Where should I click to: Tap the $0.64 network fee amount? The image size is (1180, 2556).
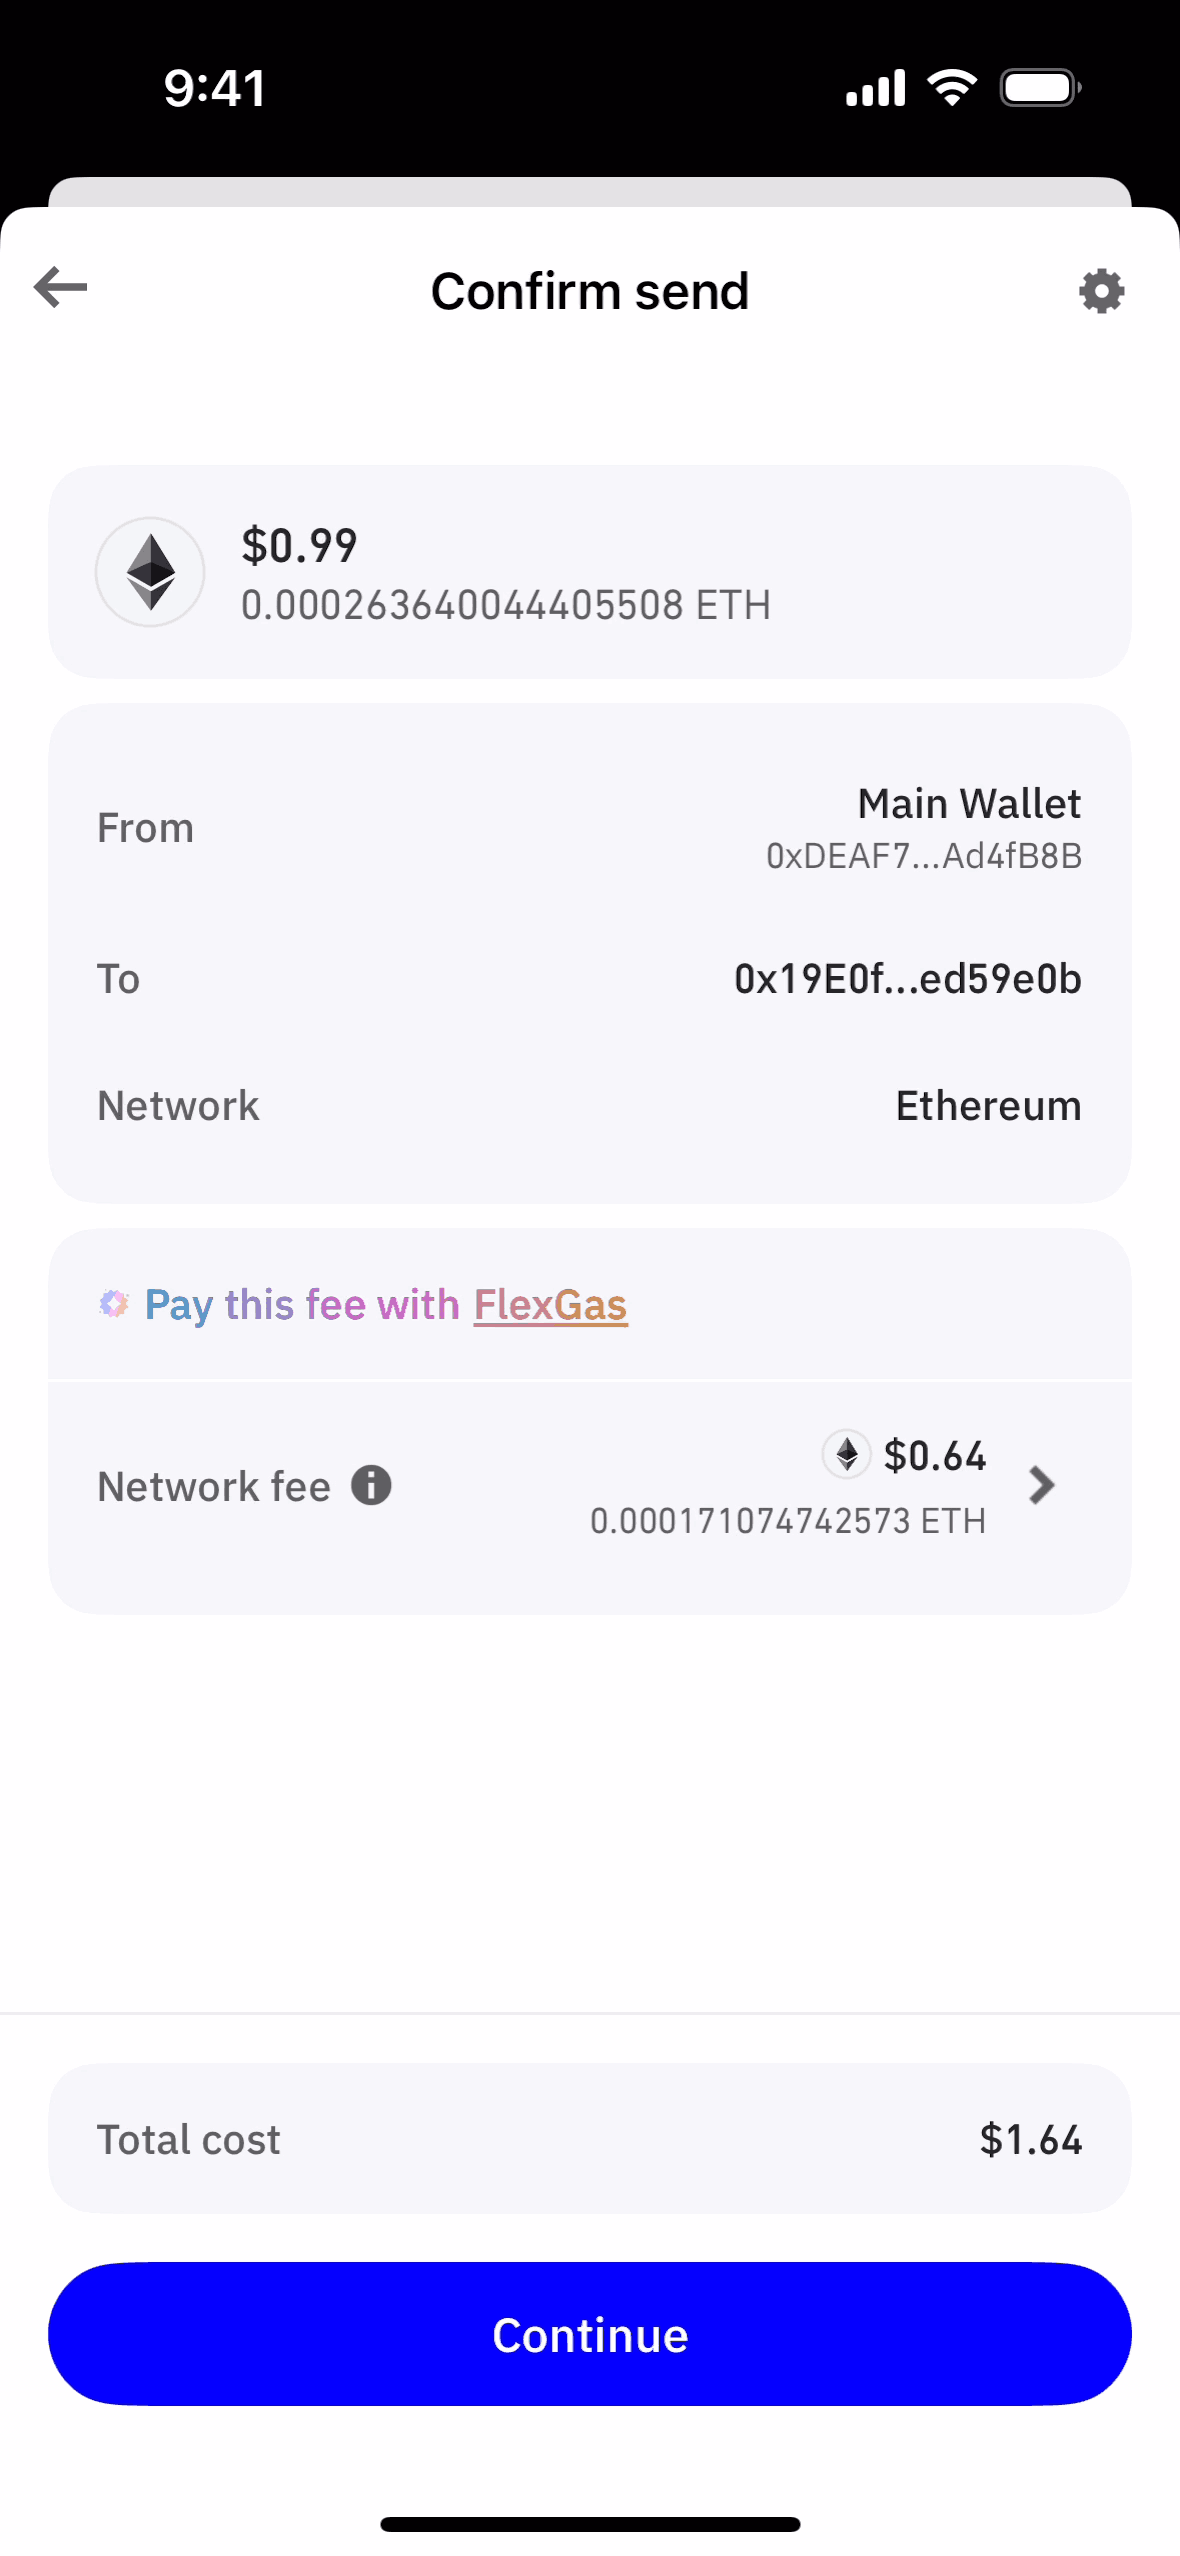[935, 1456]
